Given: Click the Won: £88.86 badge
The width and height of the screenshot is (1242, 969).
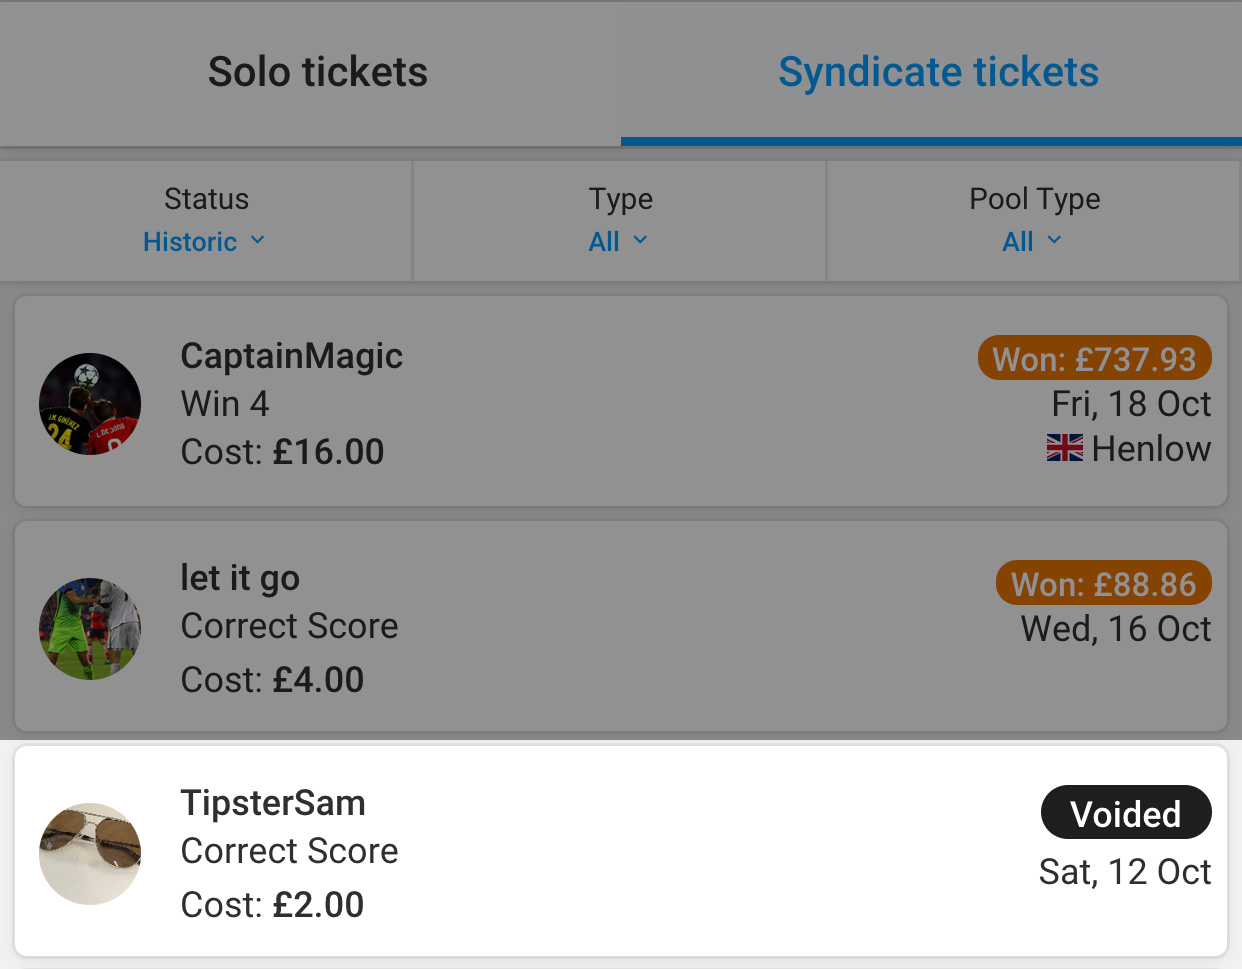Looking at the screenshot, I should (1103, 584).
